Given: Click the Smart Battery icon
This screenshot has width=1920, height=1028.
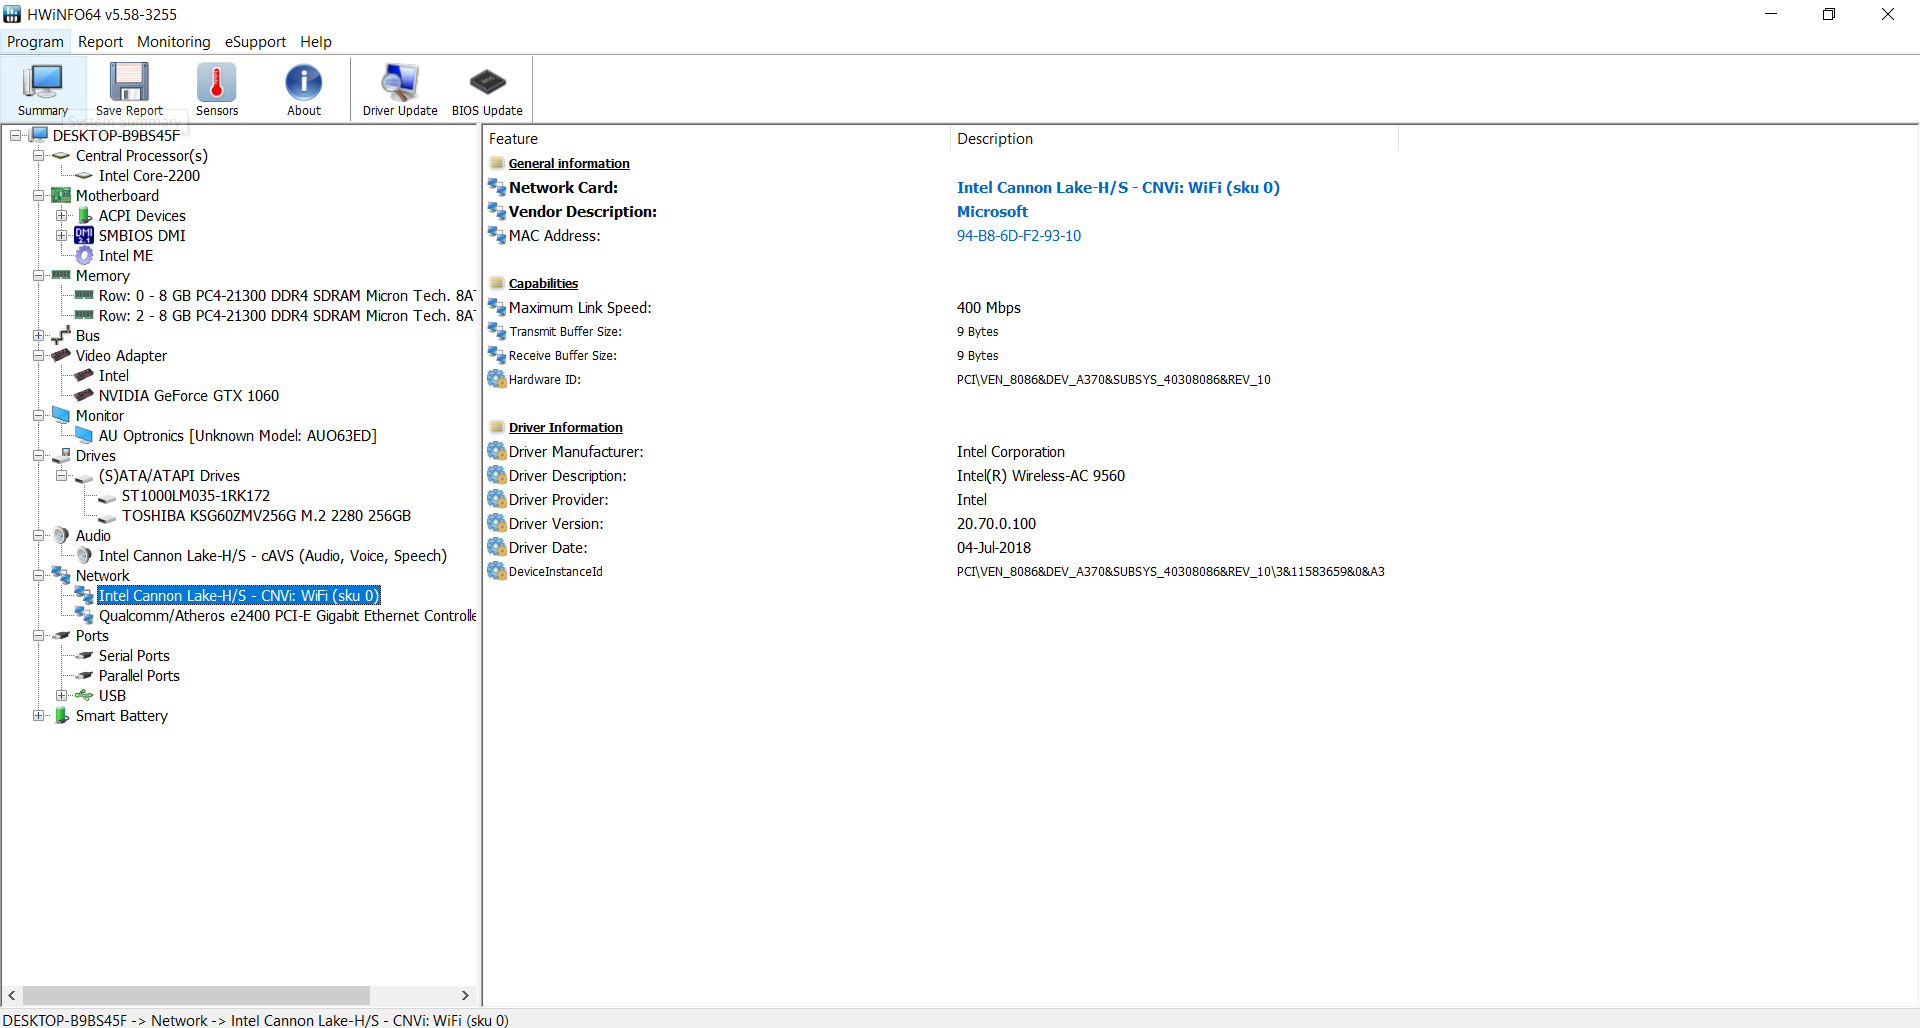Looking at the screenshot, I should (61, 715).
